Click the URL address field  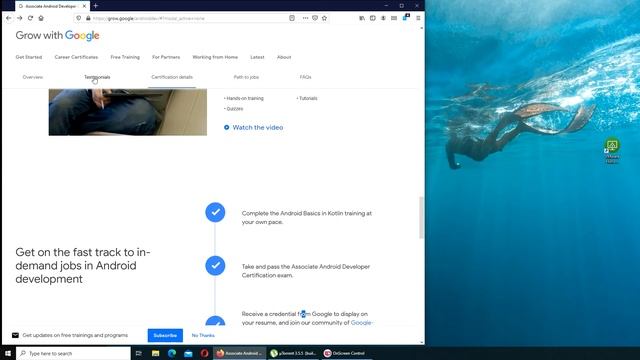(188, 18)
